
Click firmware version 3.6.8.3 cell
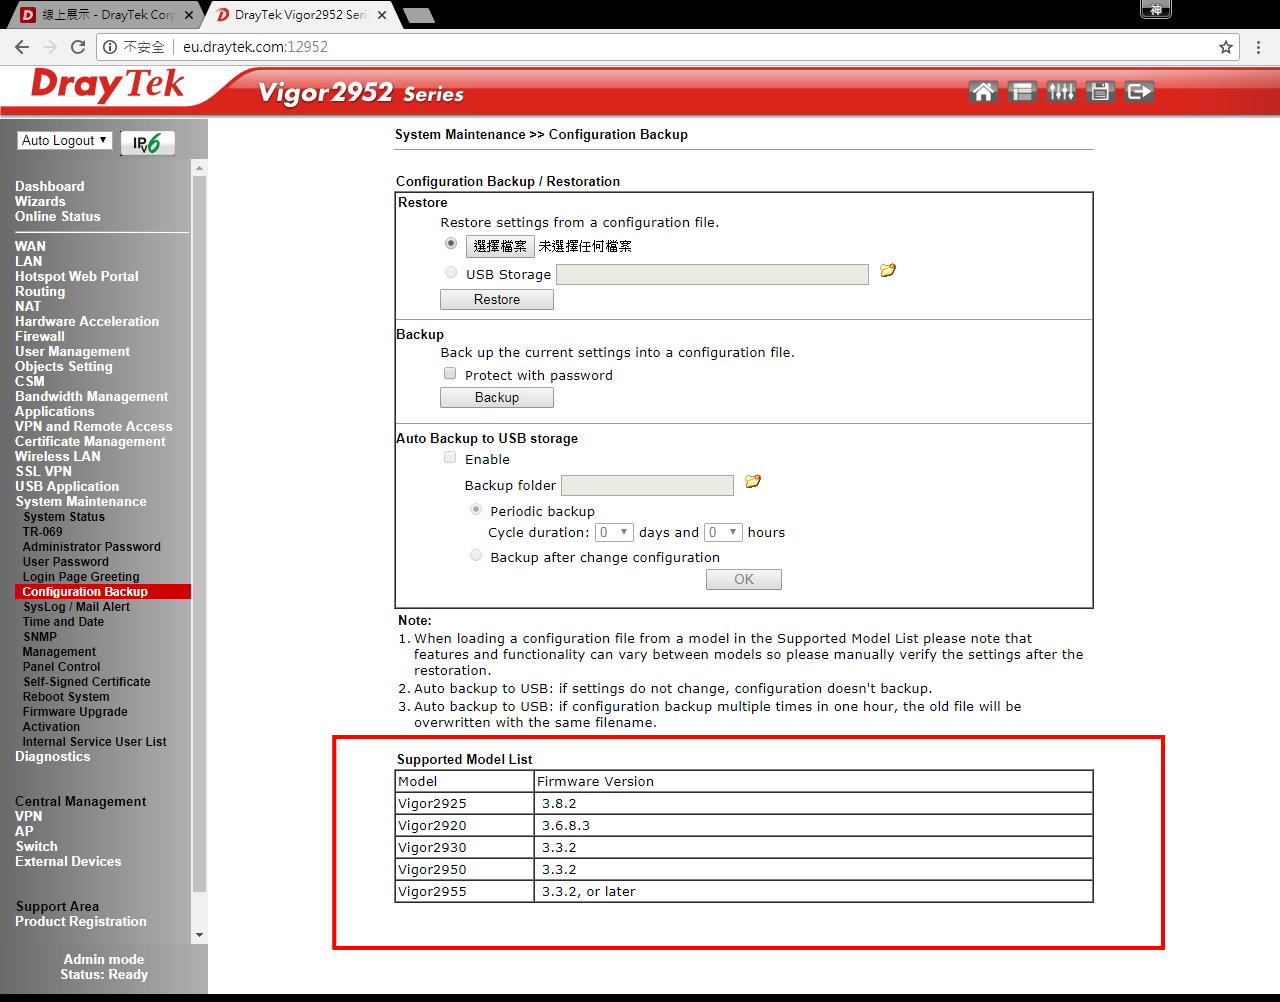click(x=813, y=825)
